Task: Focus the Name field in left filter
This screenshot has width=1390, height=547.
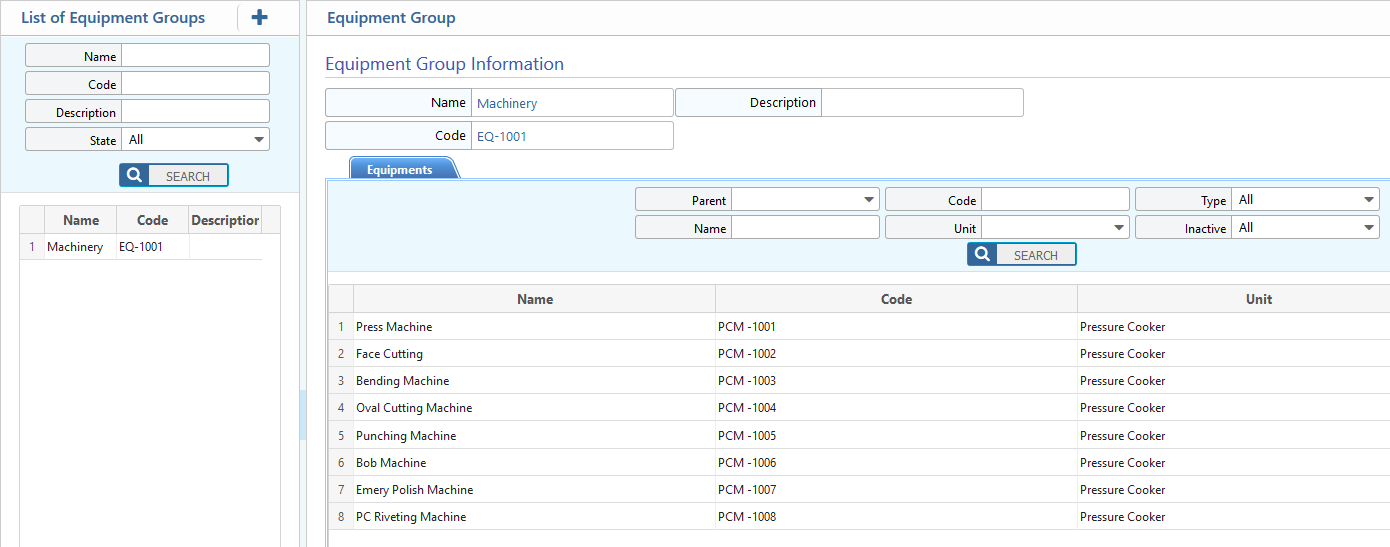Action: tap(195, 56)
